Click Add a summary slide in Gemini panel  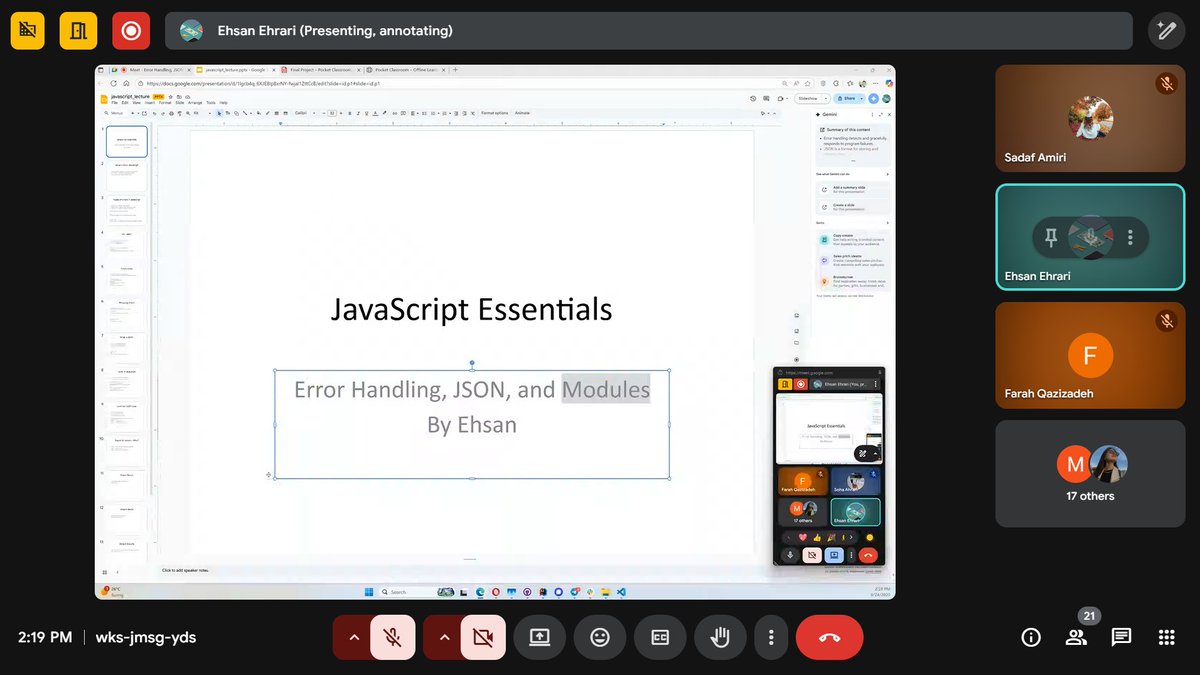click(x=851, y=189)
